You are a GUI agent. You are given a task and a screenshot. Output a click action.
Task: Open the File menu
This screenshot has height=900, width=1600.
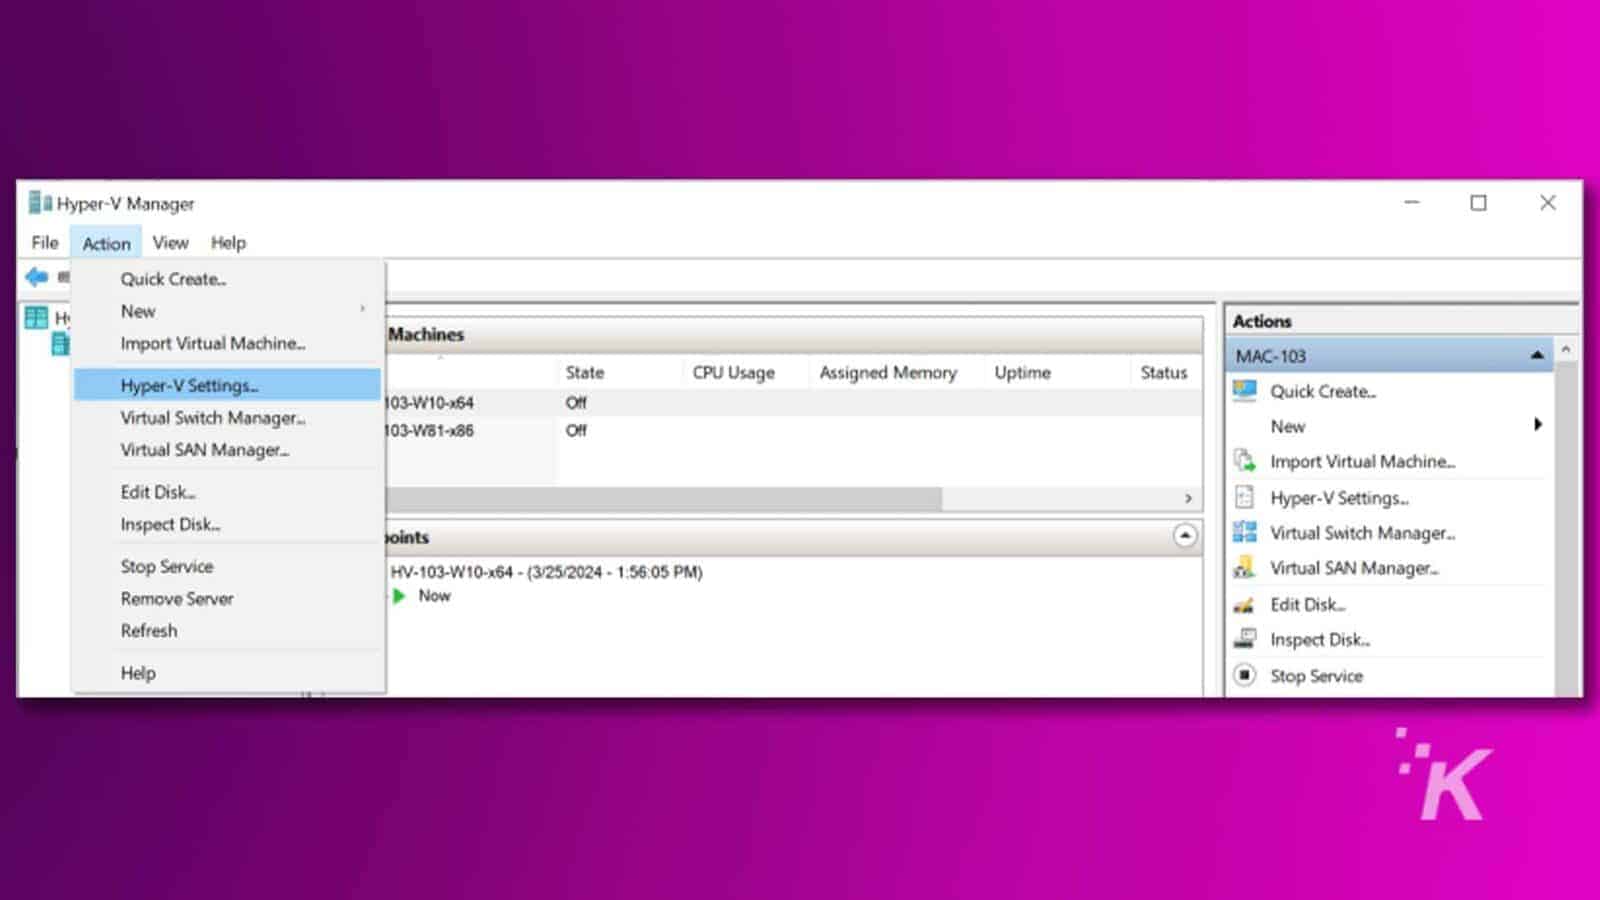(x=44, y=242)
